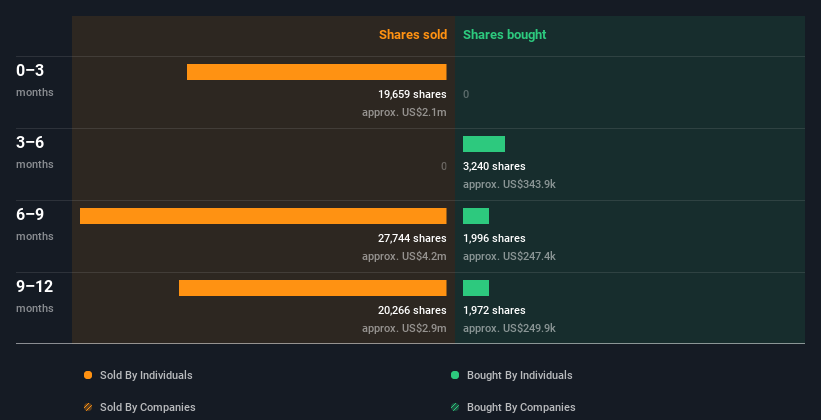Click the striped Sold By Companies legend icon
Image resolution: width=821 pixels, height=420 pixels.
(88, 407)
